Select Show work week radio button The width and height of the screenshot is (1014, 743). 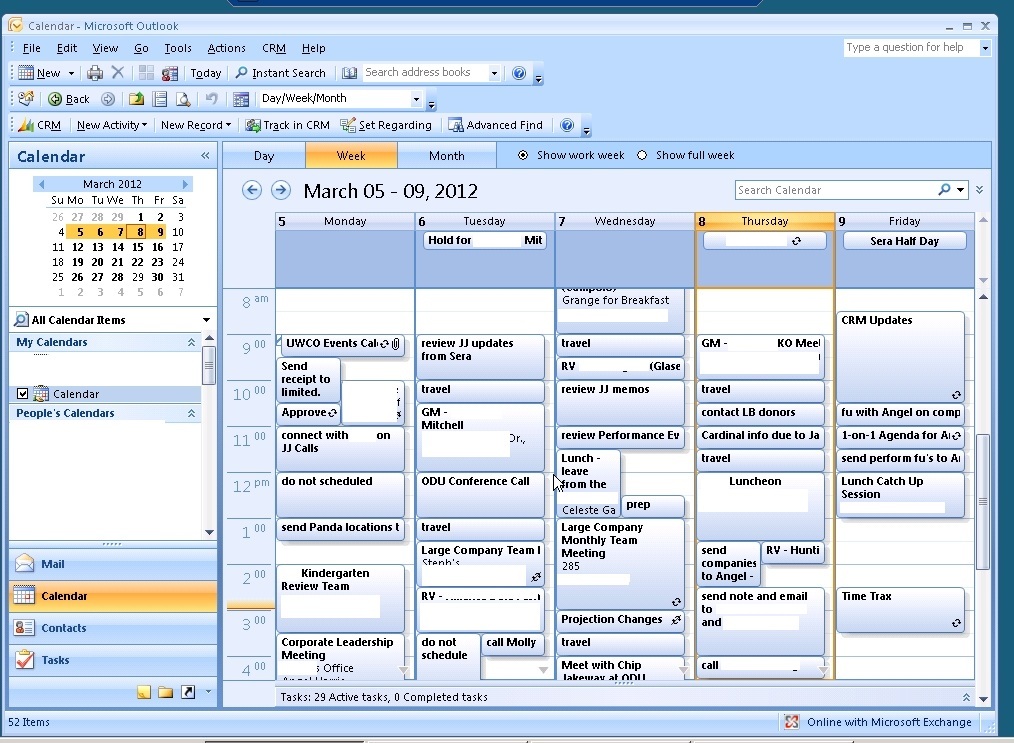pos(523,155)
